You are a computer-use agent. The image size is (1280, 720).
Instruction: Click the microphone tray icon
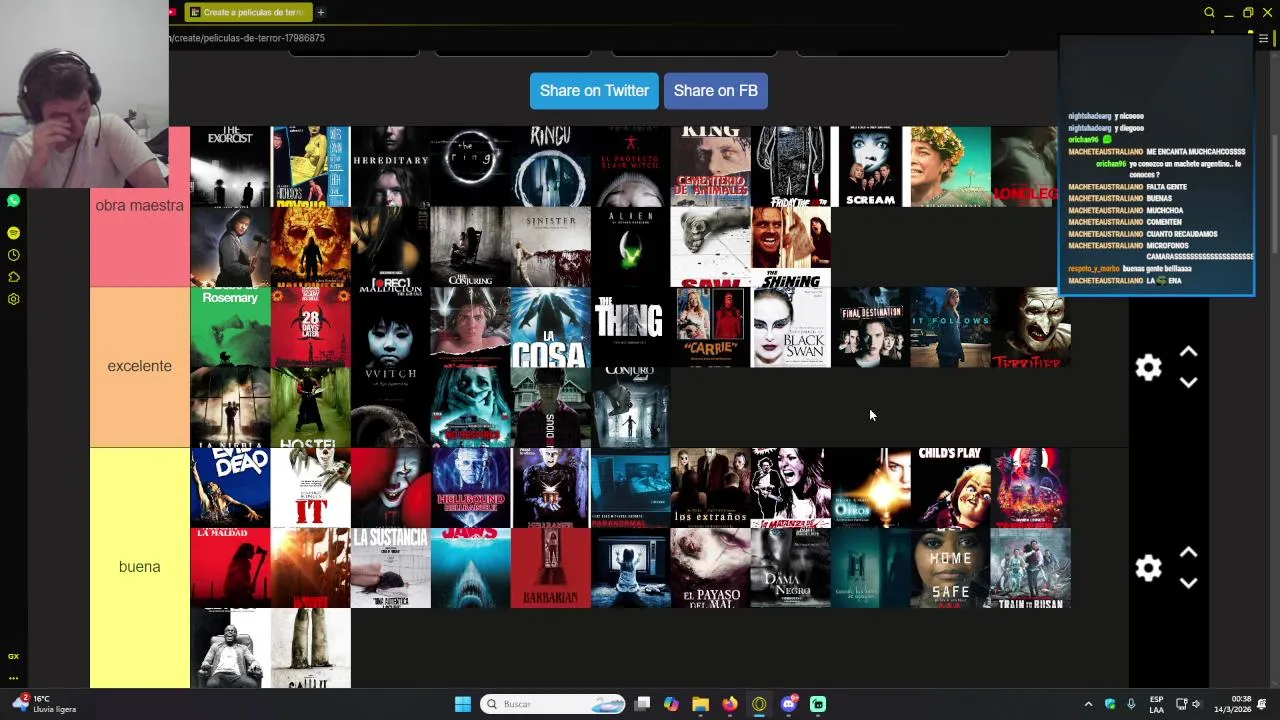[1131, 704]
